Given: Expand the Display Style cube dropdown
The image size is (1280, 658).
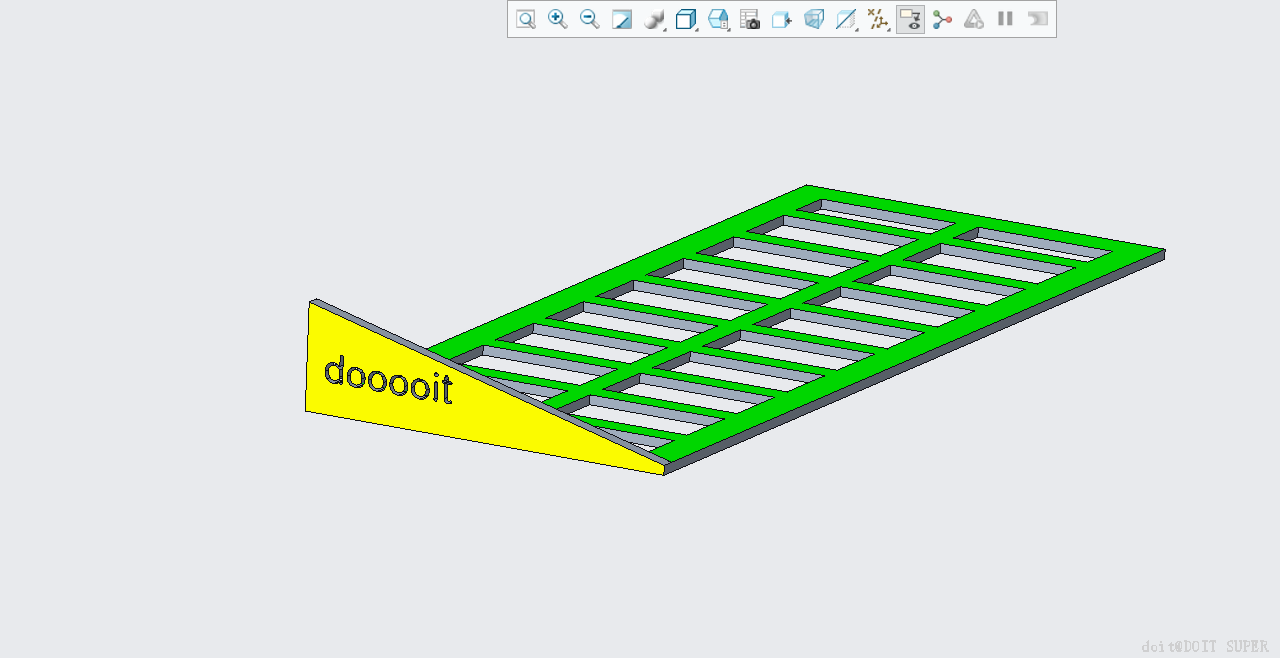Looking at the screenshot, I should point(686,19).
